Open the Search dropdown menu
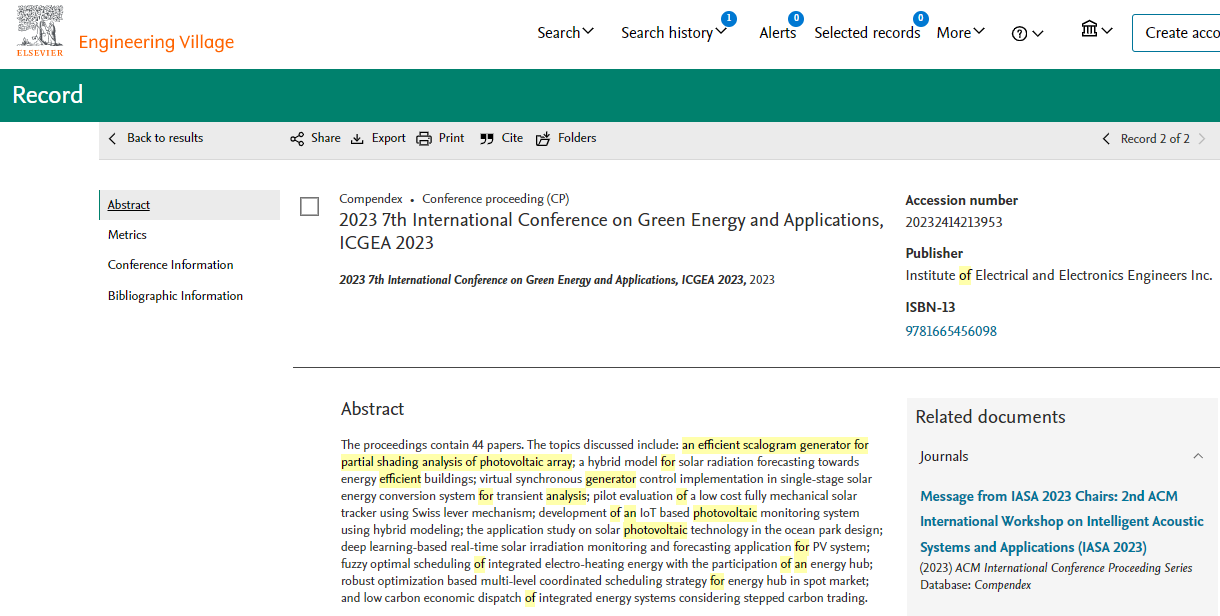This screenshot has width=1220, height=616. [566, 32]
